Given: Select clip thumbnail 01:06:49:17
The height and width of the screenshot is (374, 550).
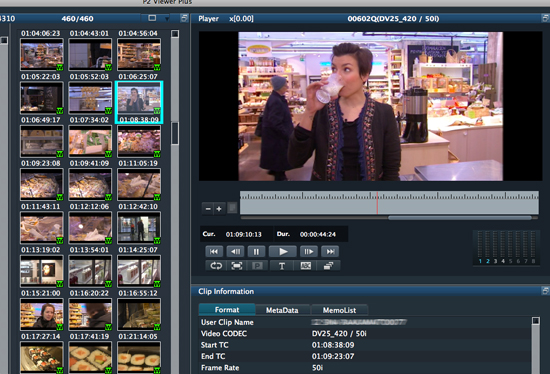Looking at the screenshot, I should tap(41, 98).
